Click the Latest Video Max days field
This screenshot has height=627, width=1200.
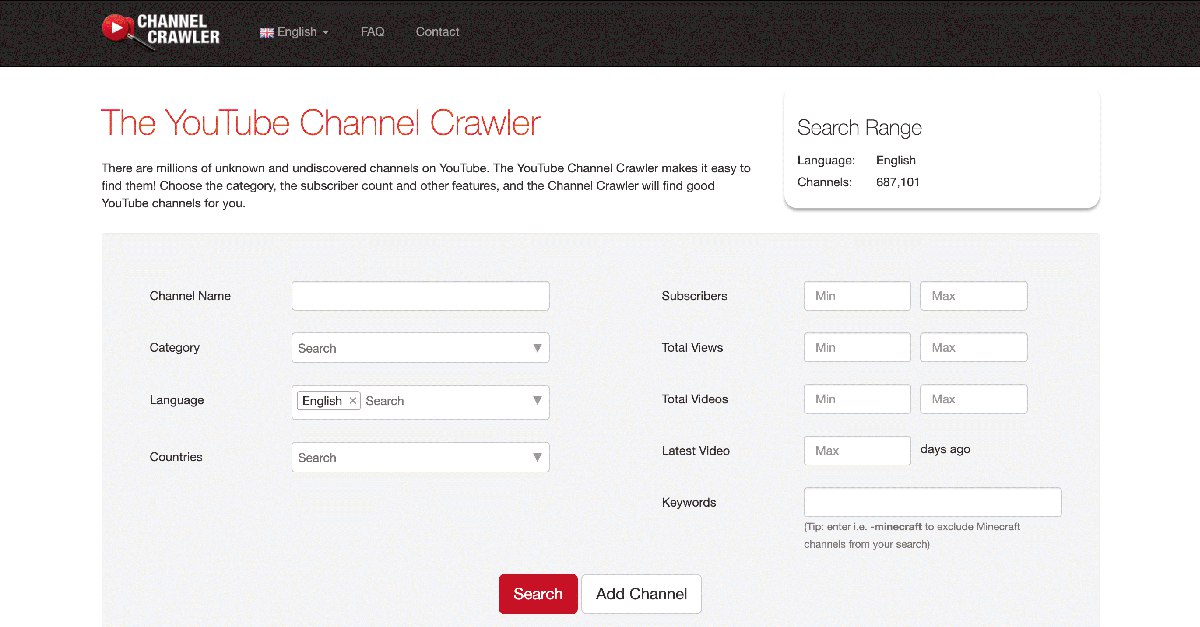(857, 451)
